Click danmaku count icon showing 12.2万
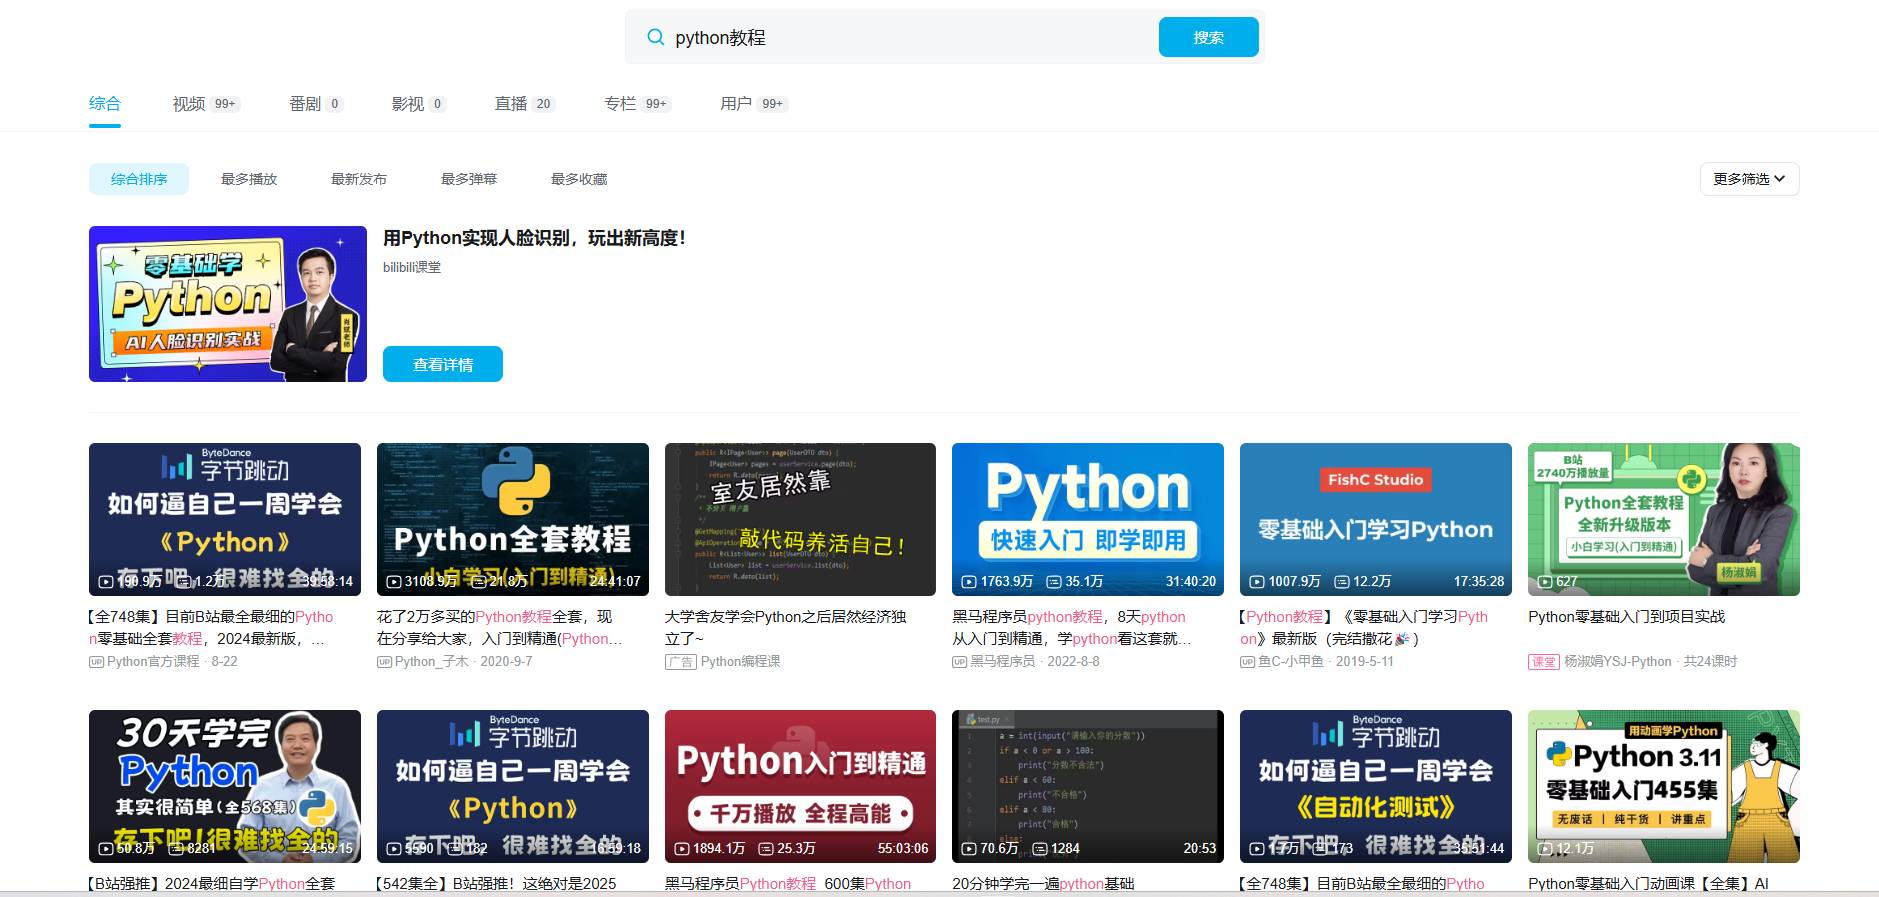The image size is (1879, 897). 1342,581
